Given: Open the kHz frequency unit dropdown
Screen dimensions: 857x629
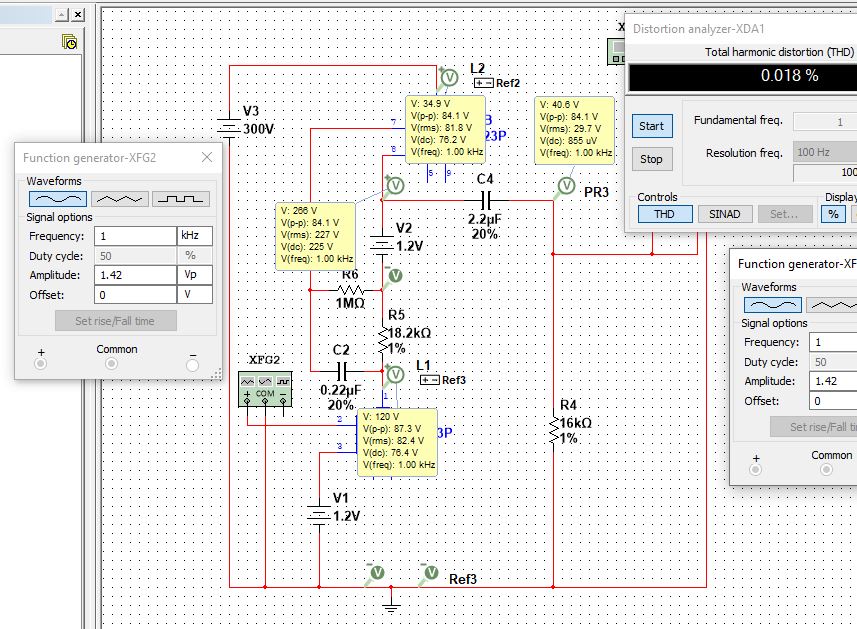Looking at the screenshot, I should pos(194,236).
